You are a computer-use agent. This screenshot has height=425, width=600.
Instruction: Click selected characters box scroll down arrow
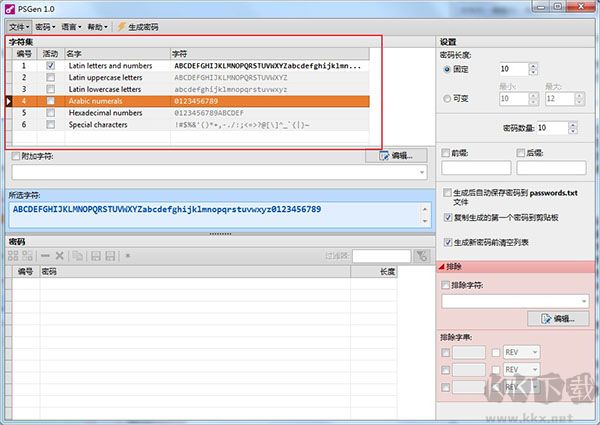click(x=425, y=221)
